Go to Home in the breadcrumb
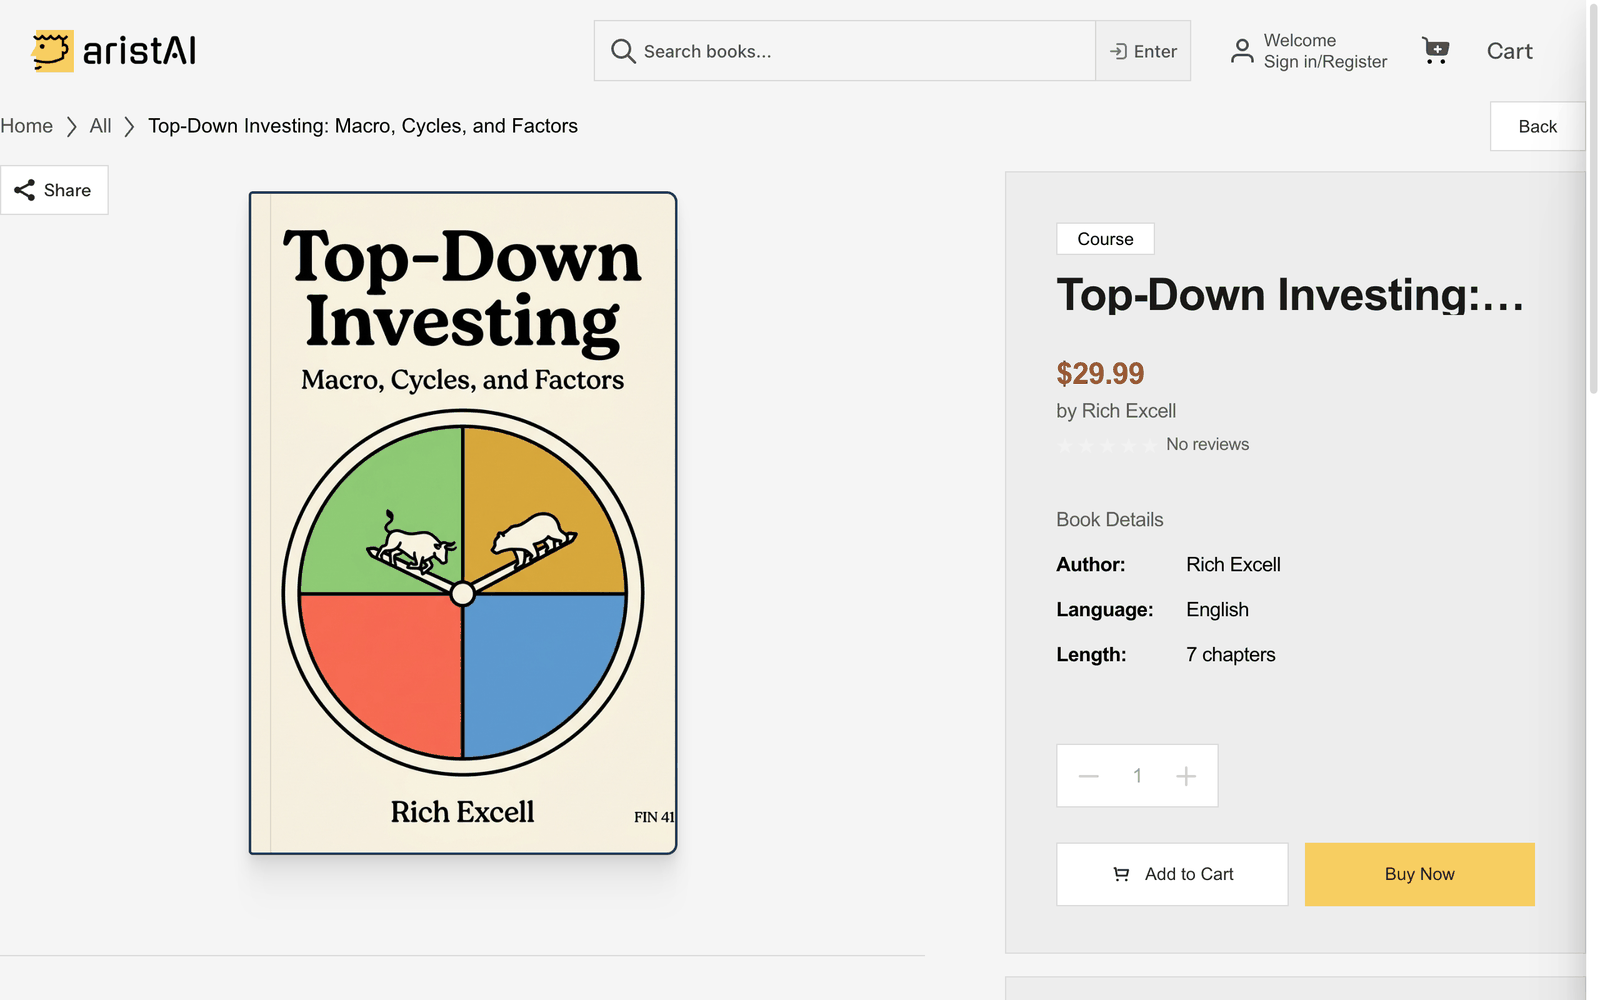 27,126
